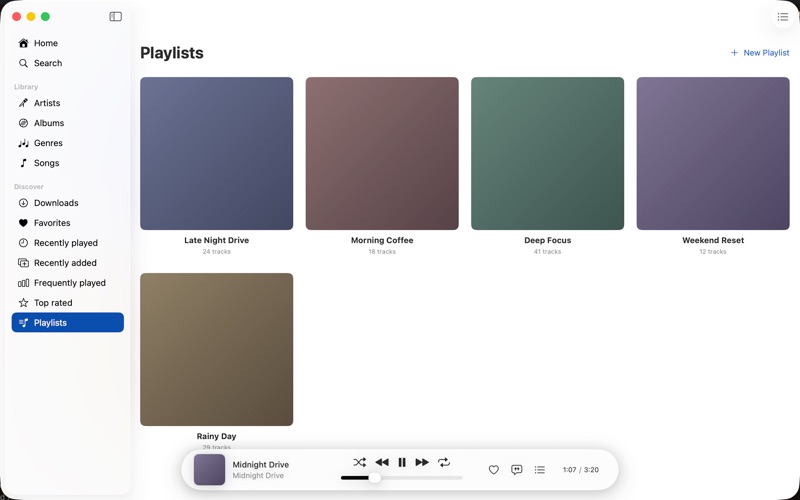Open the Home section
Image resolution: width=800 pixels, height=500 pixels.
pyautogui.click(x=68, y=43)
